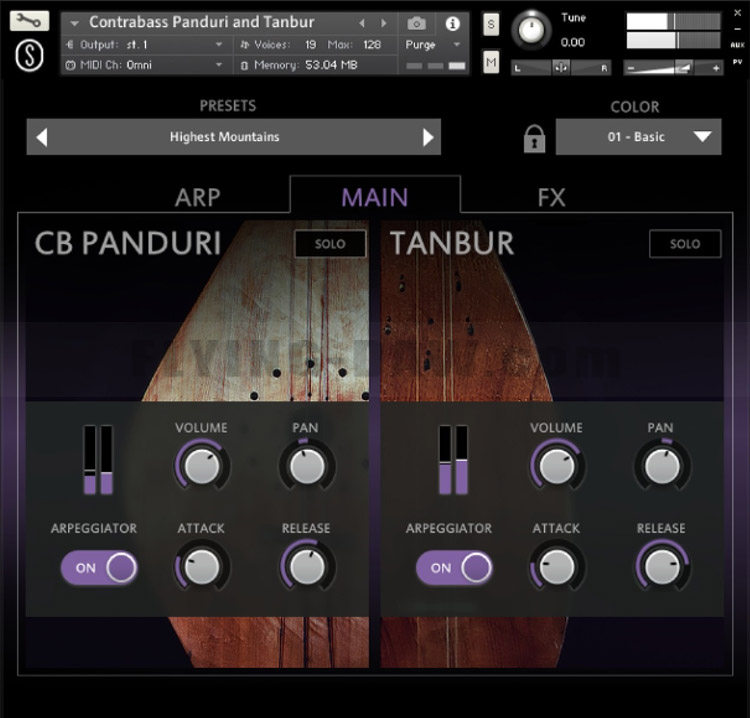Click the CB Panduri Attack knob
750x718 pixels.
[x=202, y=567]
